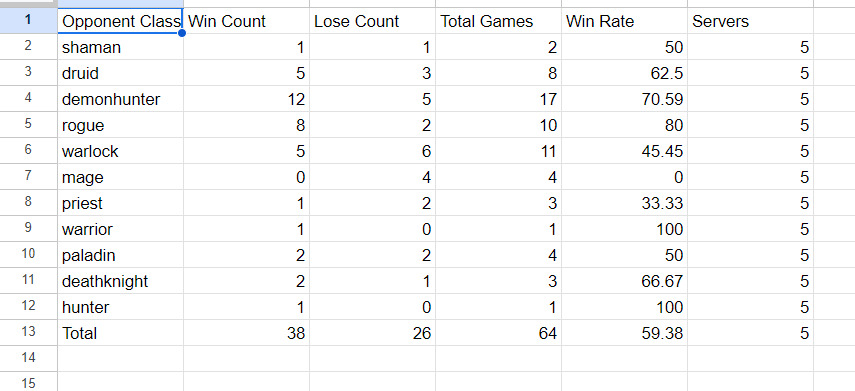Click the deathknight cell
Image resolution: width=855 pixels, height=391 pixels.
[120, 281]
